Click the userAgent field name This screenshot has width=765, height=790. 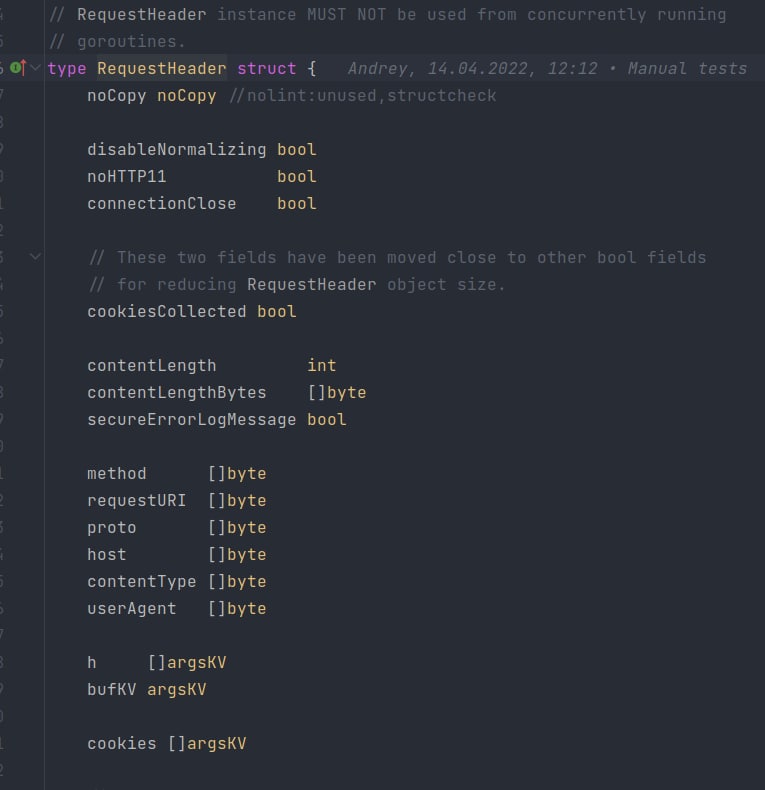(132, 609)
